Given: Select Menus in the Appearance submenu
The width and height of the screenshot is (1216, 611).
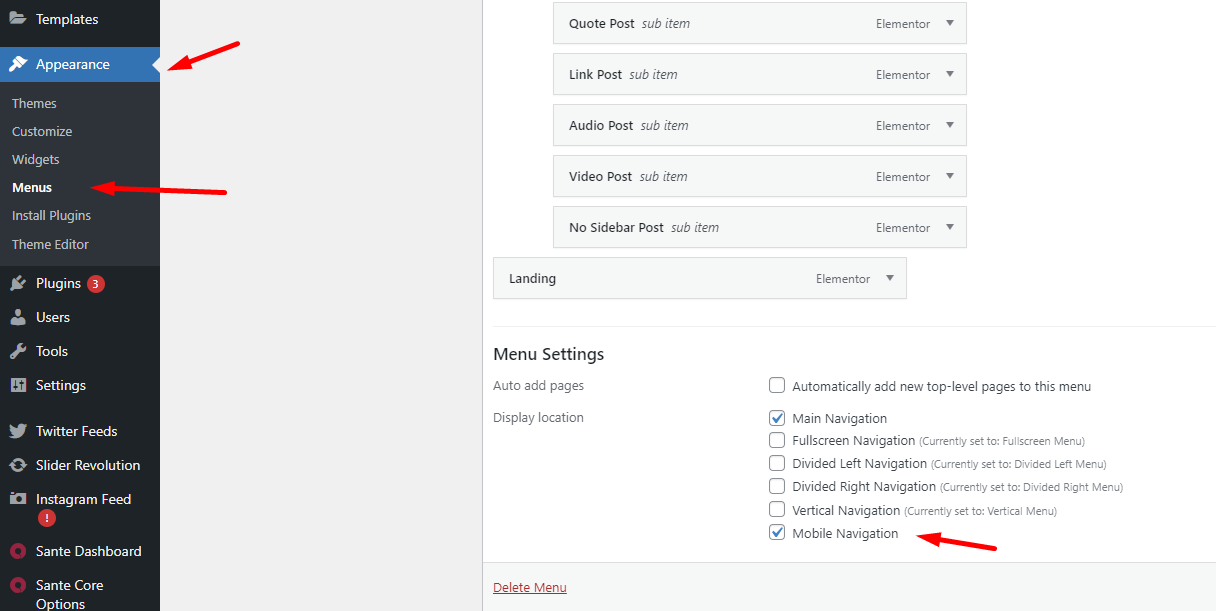Looking at the screenshot, I should [32, 187].
